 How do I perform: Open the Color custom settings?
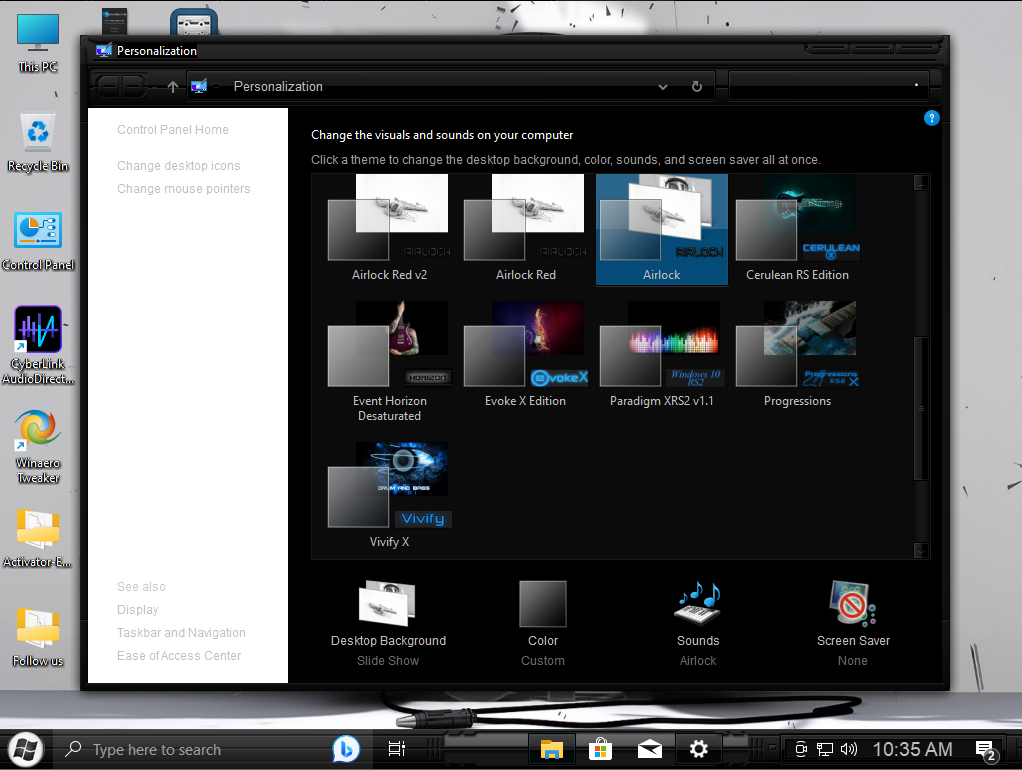coord(543,624)
